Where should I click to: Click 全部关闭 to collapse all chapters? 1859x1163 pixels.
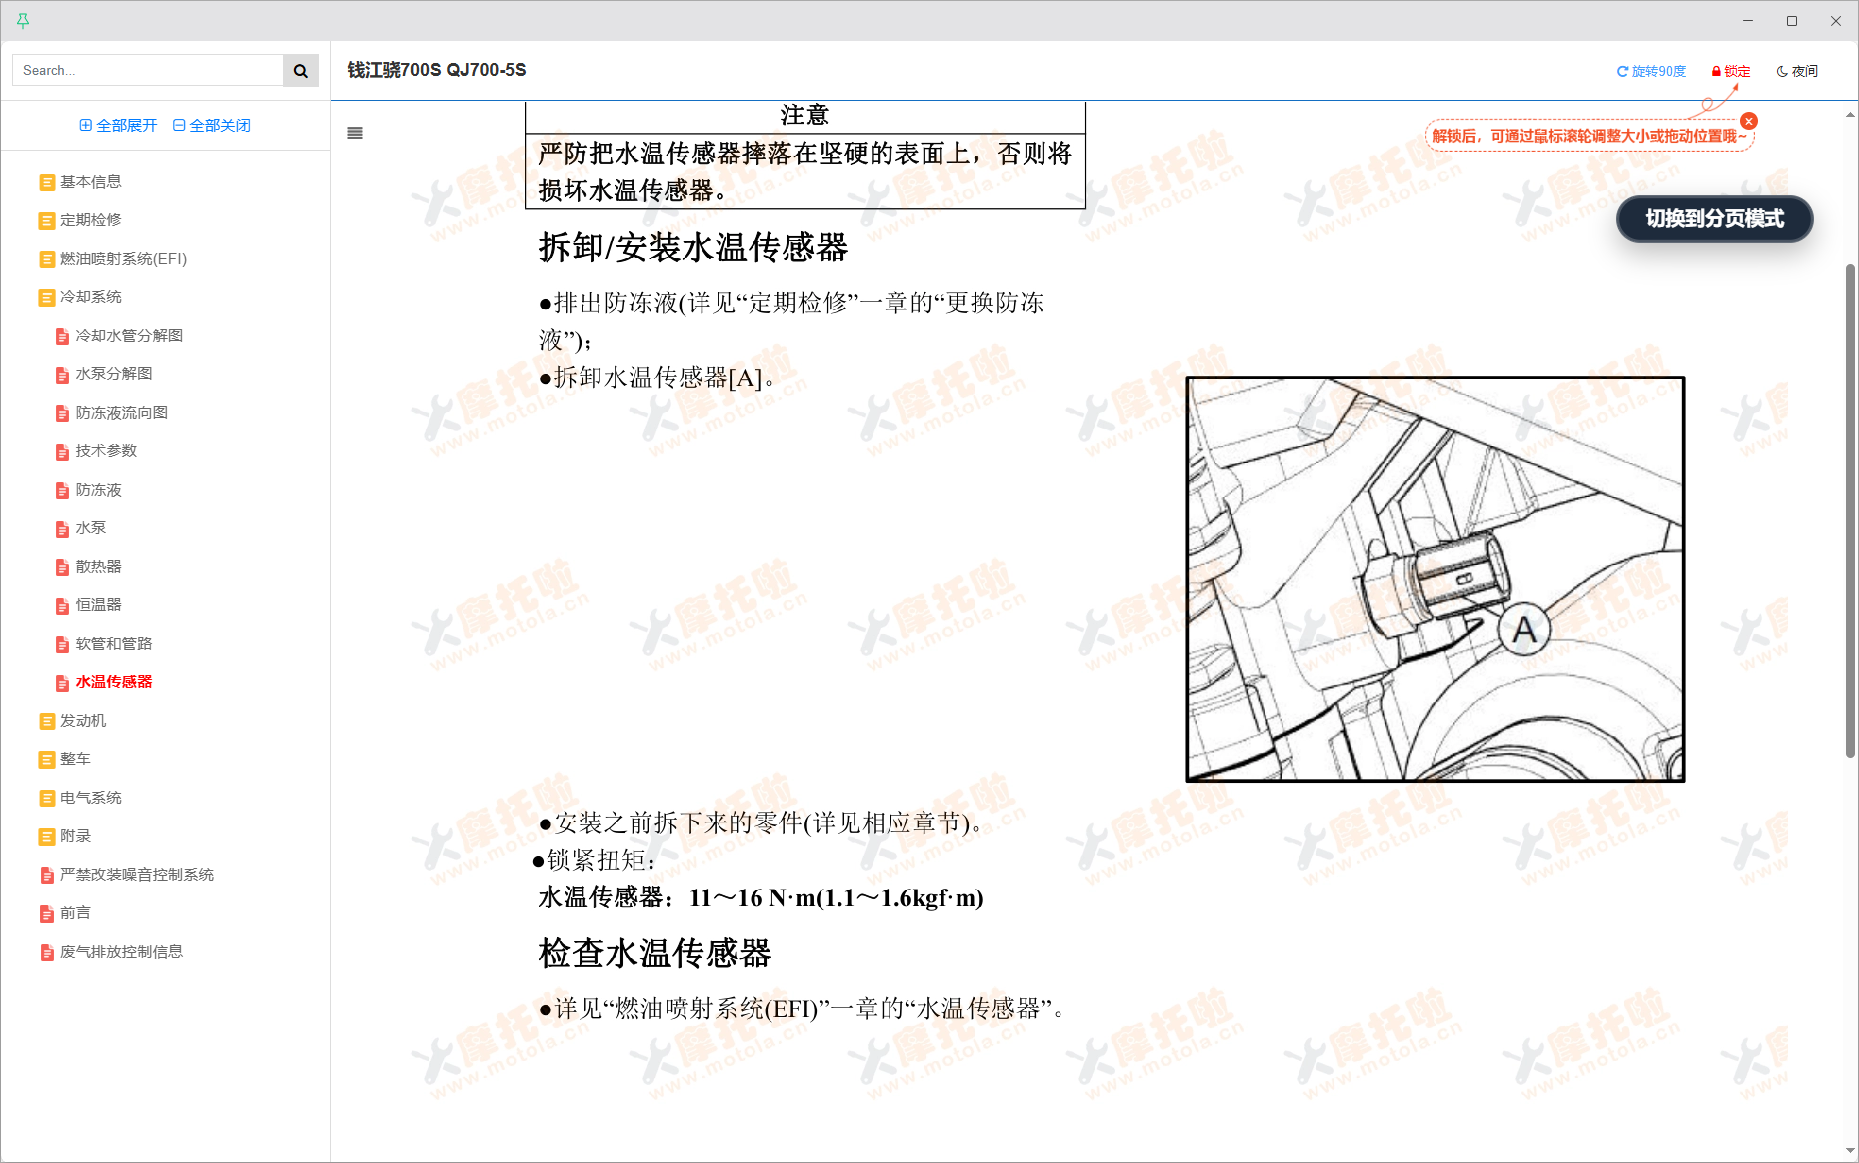(211, 124)
